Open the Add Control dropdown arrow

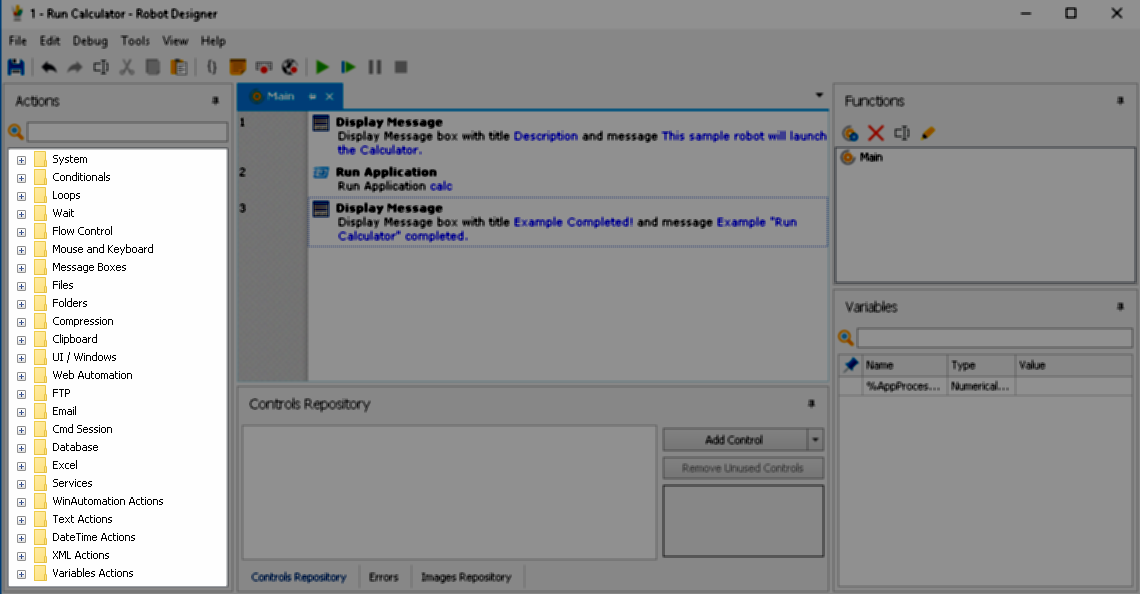click(x=815, y=440)
